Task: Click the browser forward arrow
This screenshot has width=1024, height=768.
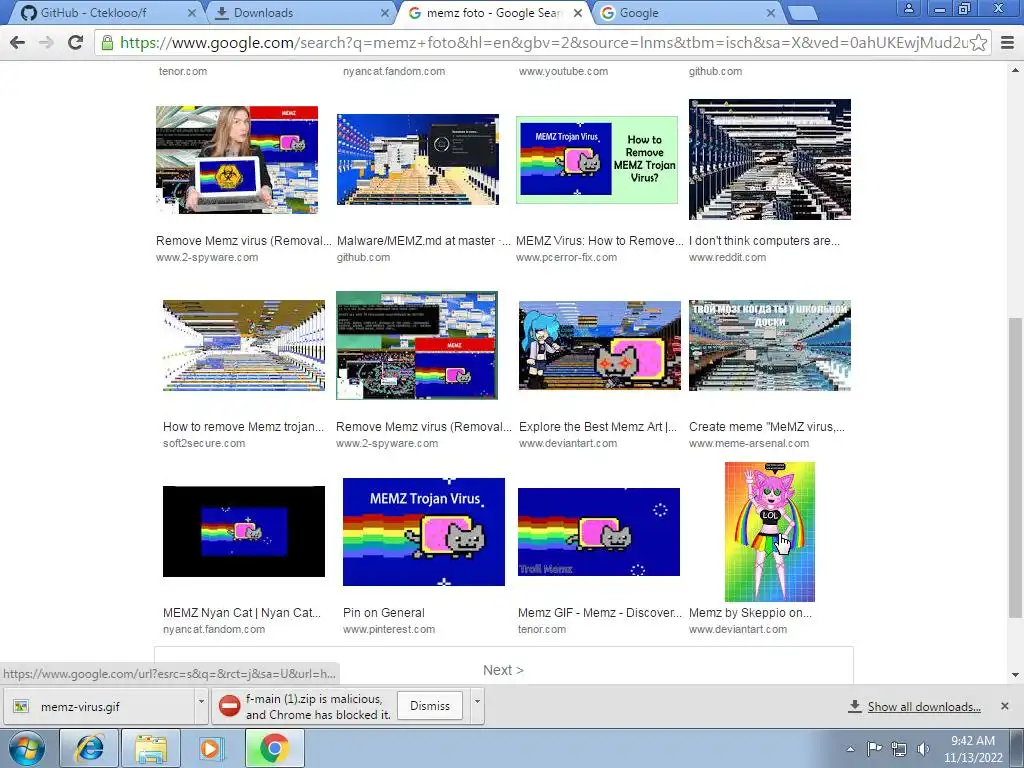Action: point(46,43)
